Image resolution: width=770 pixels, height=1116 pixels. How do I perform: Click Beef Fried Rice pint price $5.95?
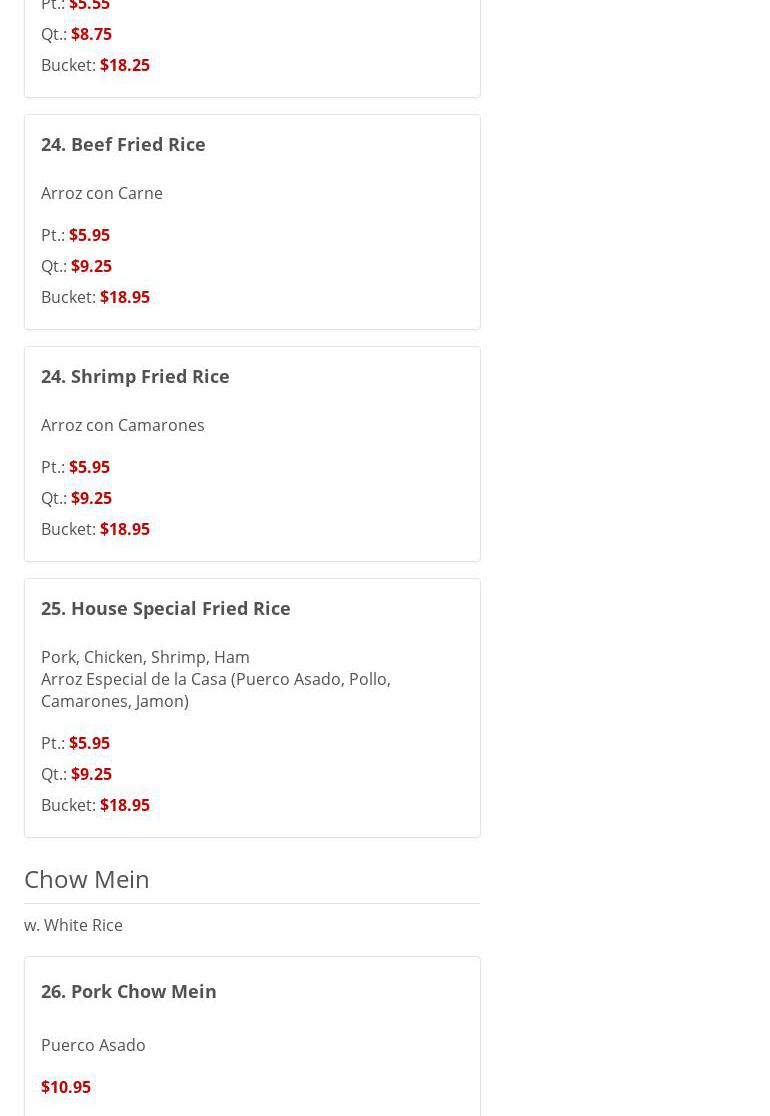(89, 235)
